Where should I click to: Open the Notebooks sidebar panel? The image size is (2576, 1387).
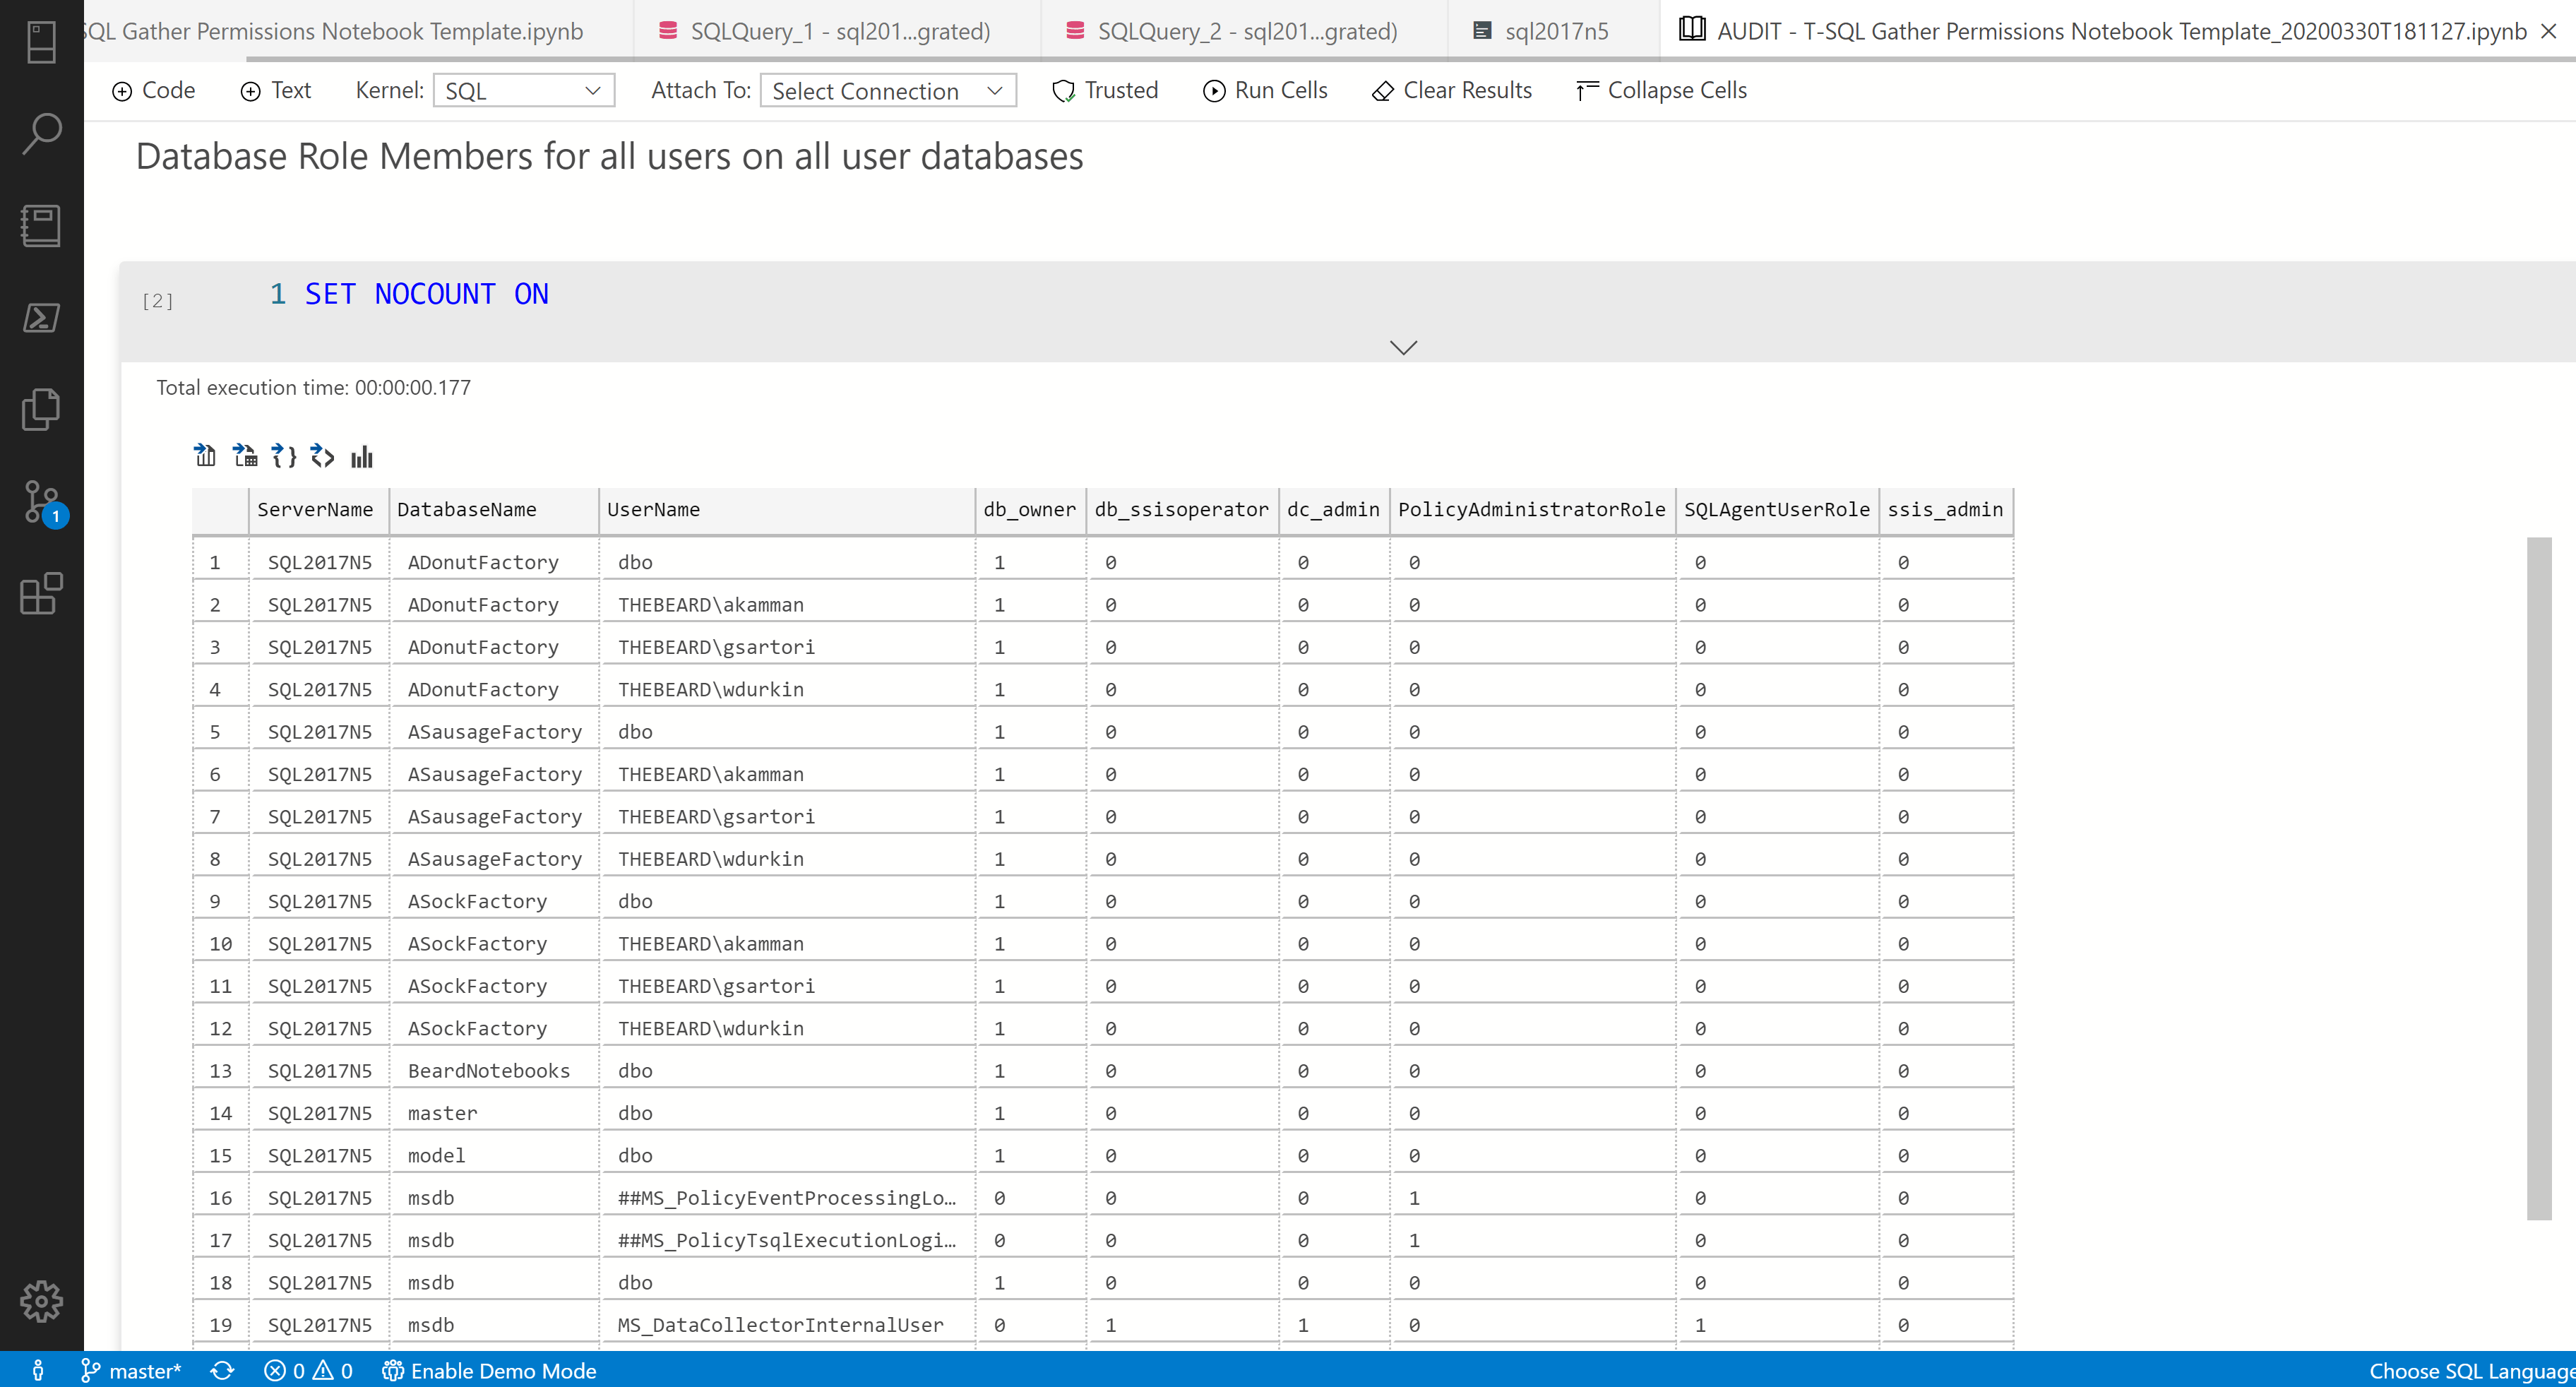tap(41, 225)
